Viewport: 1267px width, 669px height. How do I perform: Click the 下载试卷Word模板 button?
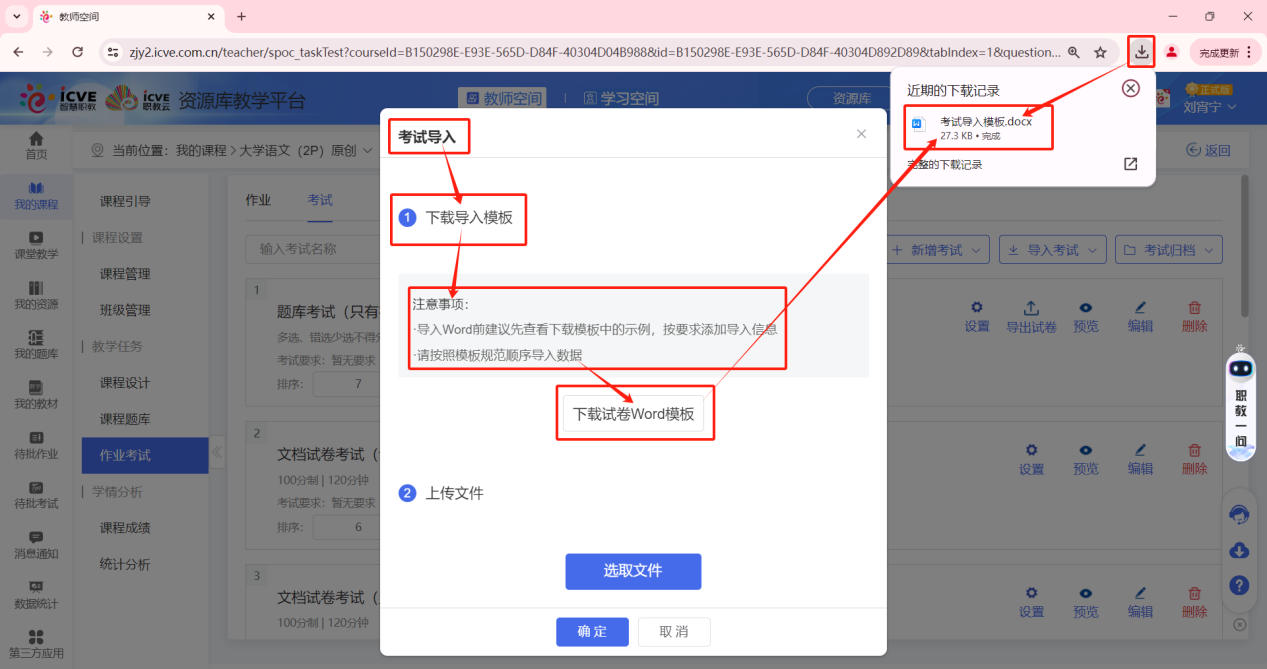[x=634, y=412]
